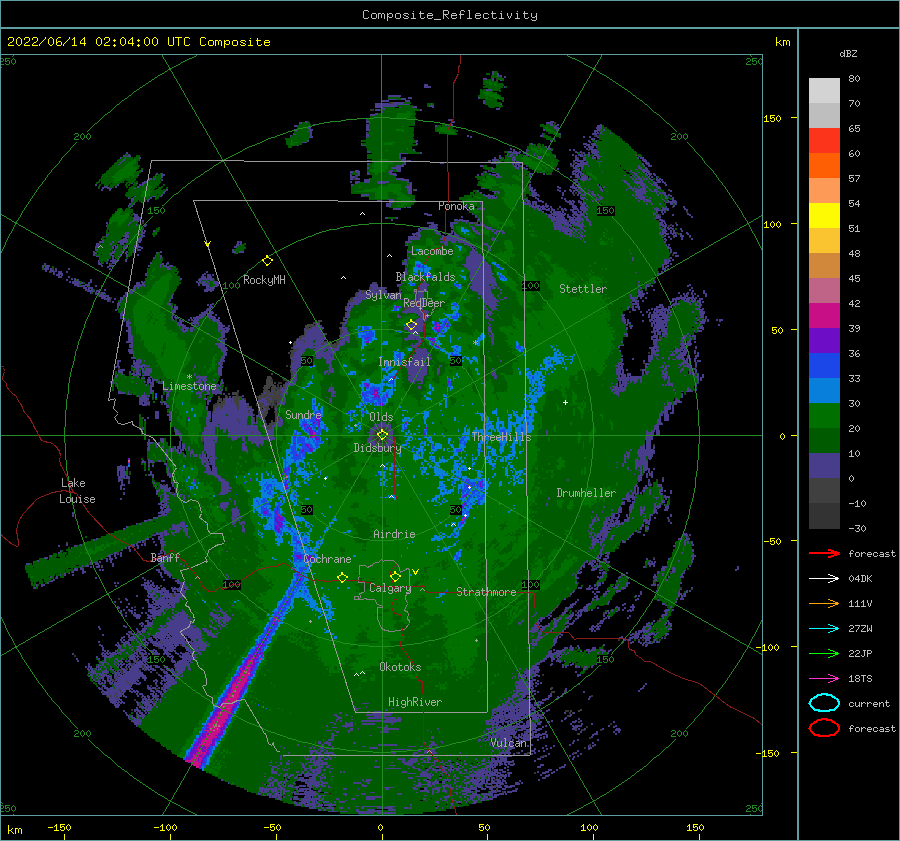900x841 pixels.
Task: Click the RedDeer city label
Action: tap(424, 303)
